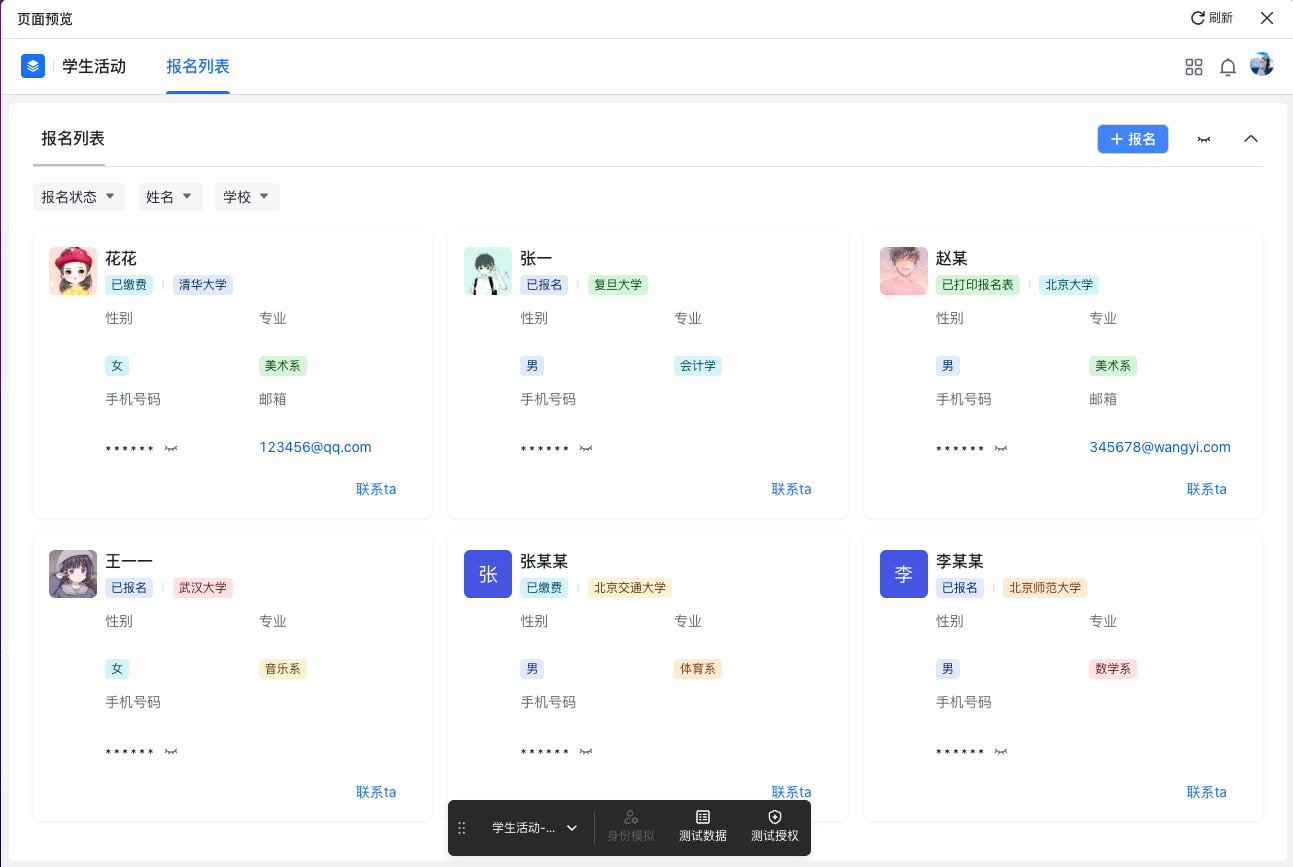
Task: Click the refresh icon in title bar
Action: click(x=1197, y=18)
